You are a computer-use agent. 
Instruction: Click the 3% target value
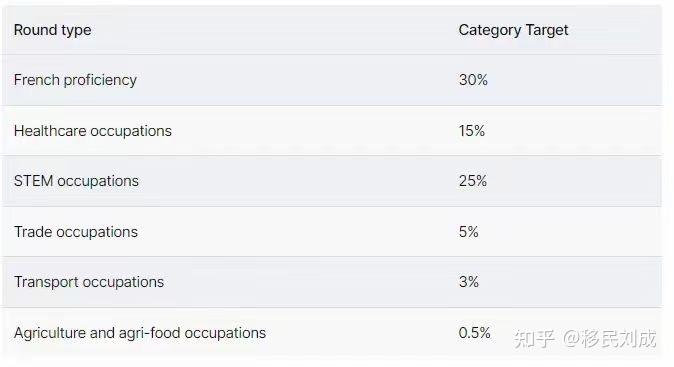468,282
